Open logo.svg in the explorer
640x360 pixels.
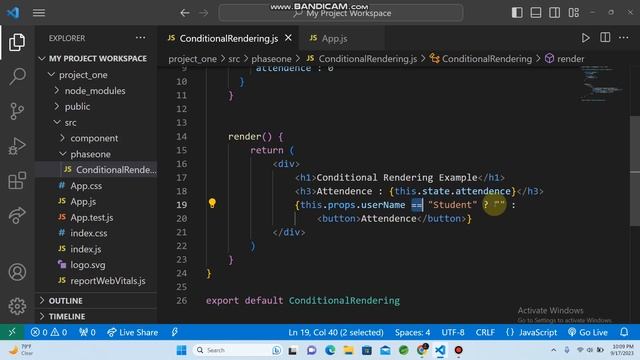tap(96, 265)
